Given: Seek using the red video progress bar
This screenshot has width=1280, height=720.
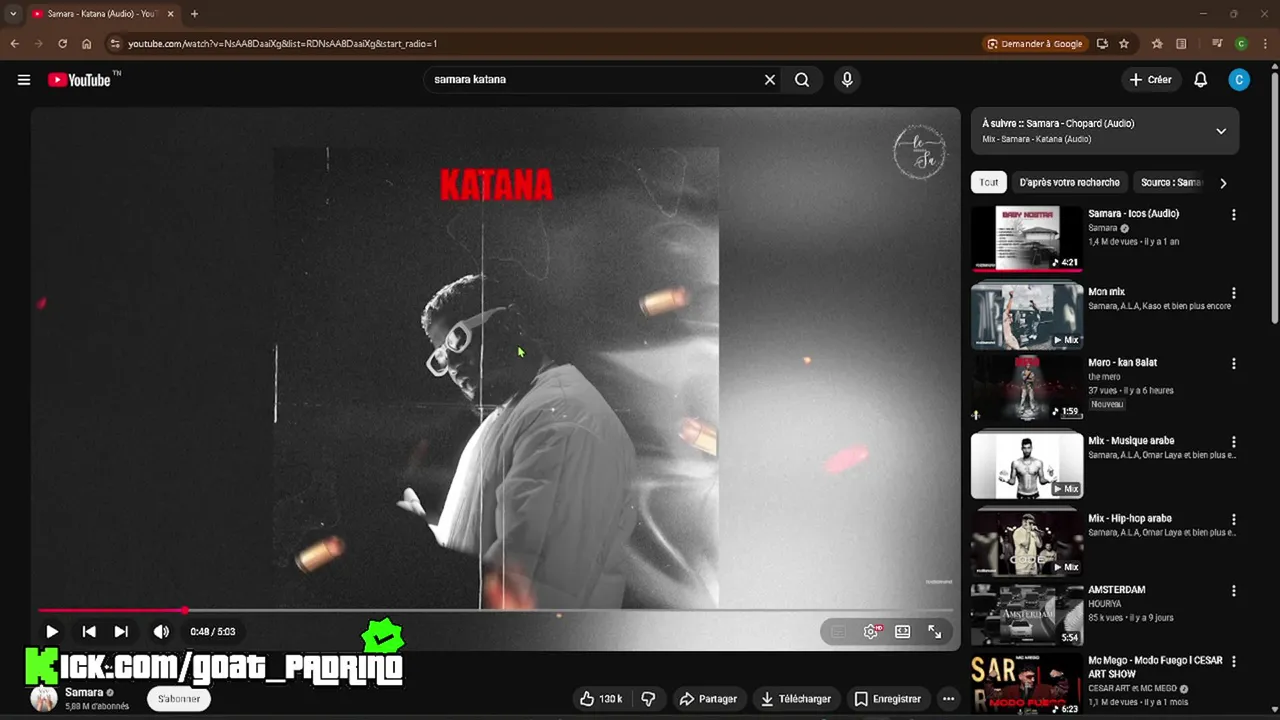Looking at the screenshot, I should pos(495,610).
